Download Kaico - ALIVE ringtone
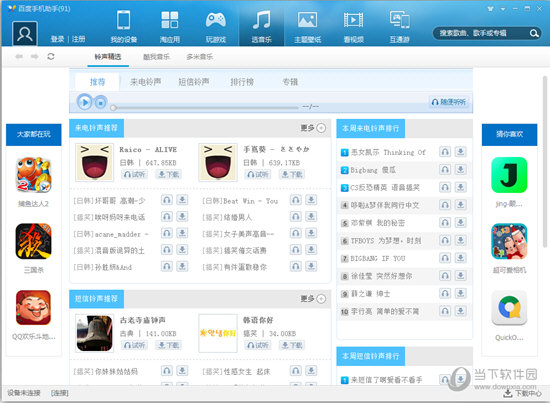The height and width of the screenshot is (403, 550). pos(168,174)
